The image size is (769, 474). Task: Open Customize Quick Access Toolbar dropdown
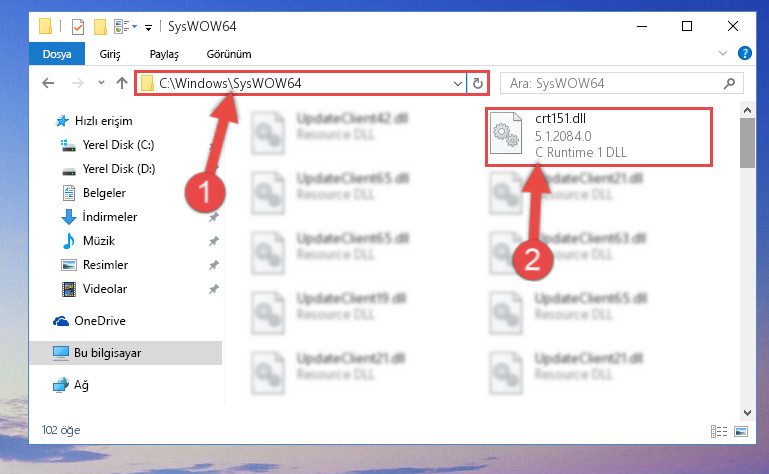click(x=148, y=27)
